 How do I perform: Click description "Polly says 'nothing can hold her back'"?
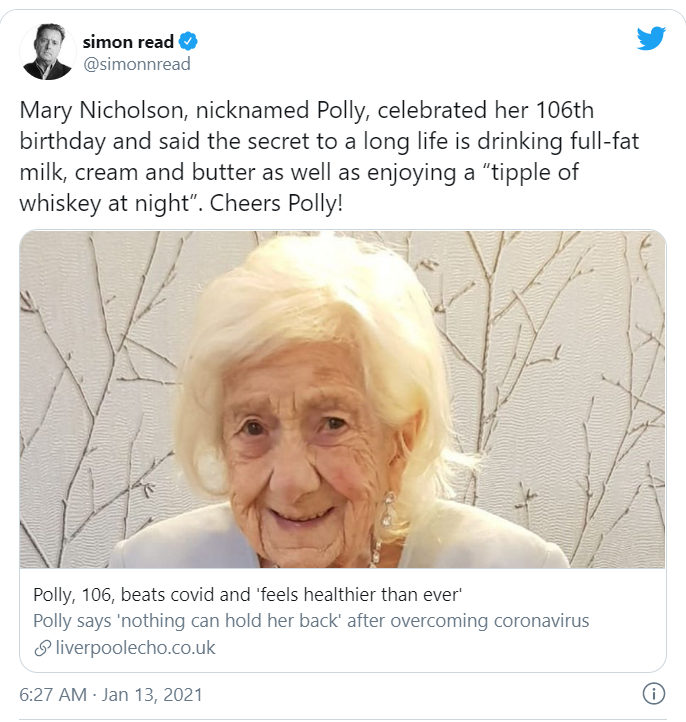(x=310, y=621)
